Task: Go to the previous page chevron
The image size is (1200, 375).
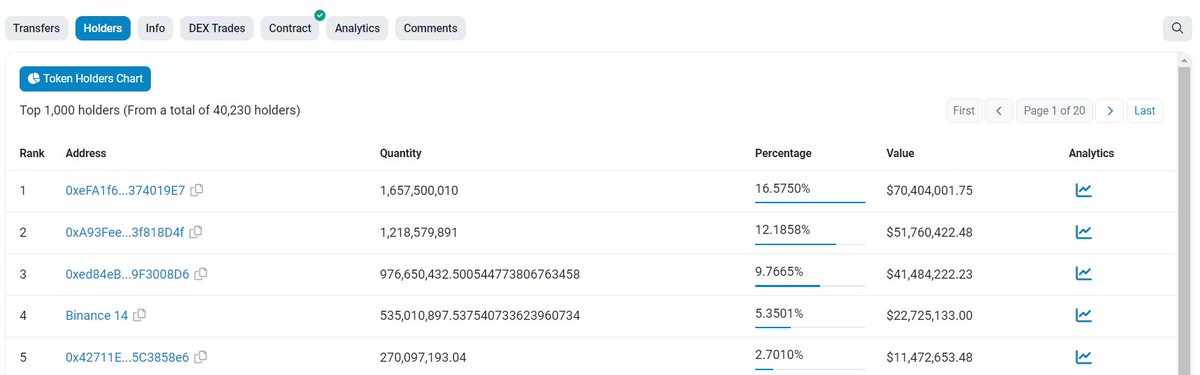Action: pyautogui.click(x=999, y=111)
